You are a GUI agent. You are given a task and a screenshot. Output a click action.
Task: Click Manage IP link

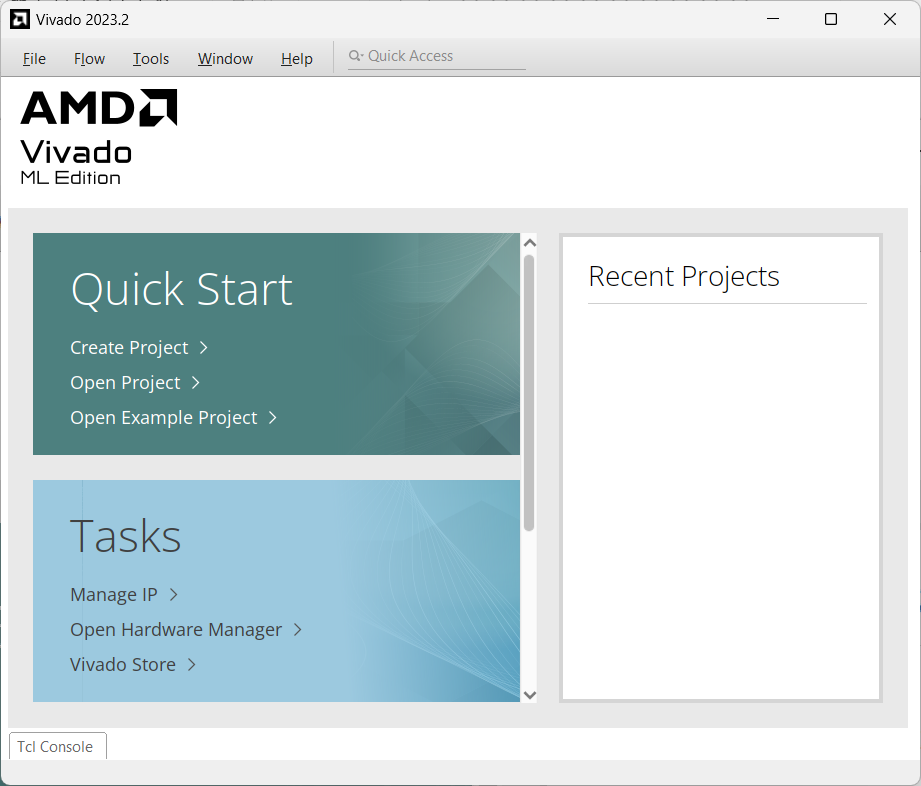(114, 594)
